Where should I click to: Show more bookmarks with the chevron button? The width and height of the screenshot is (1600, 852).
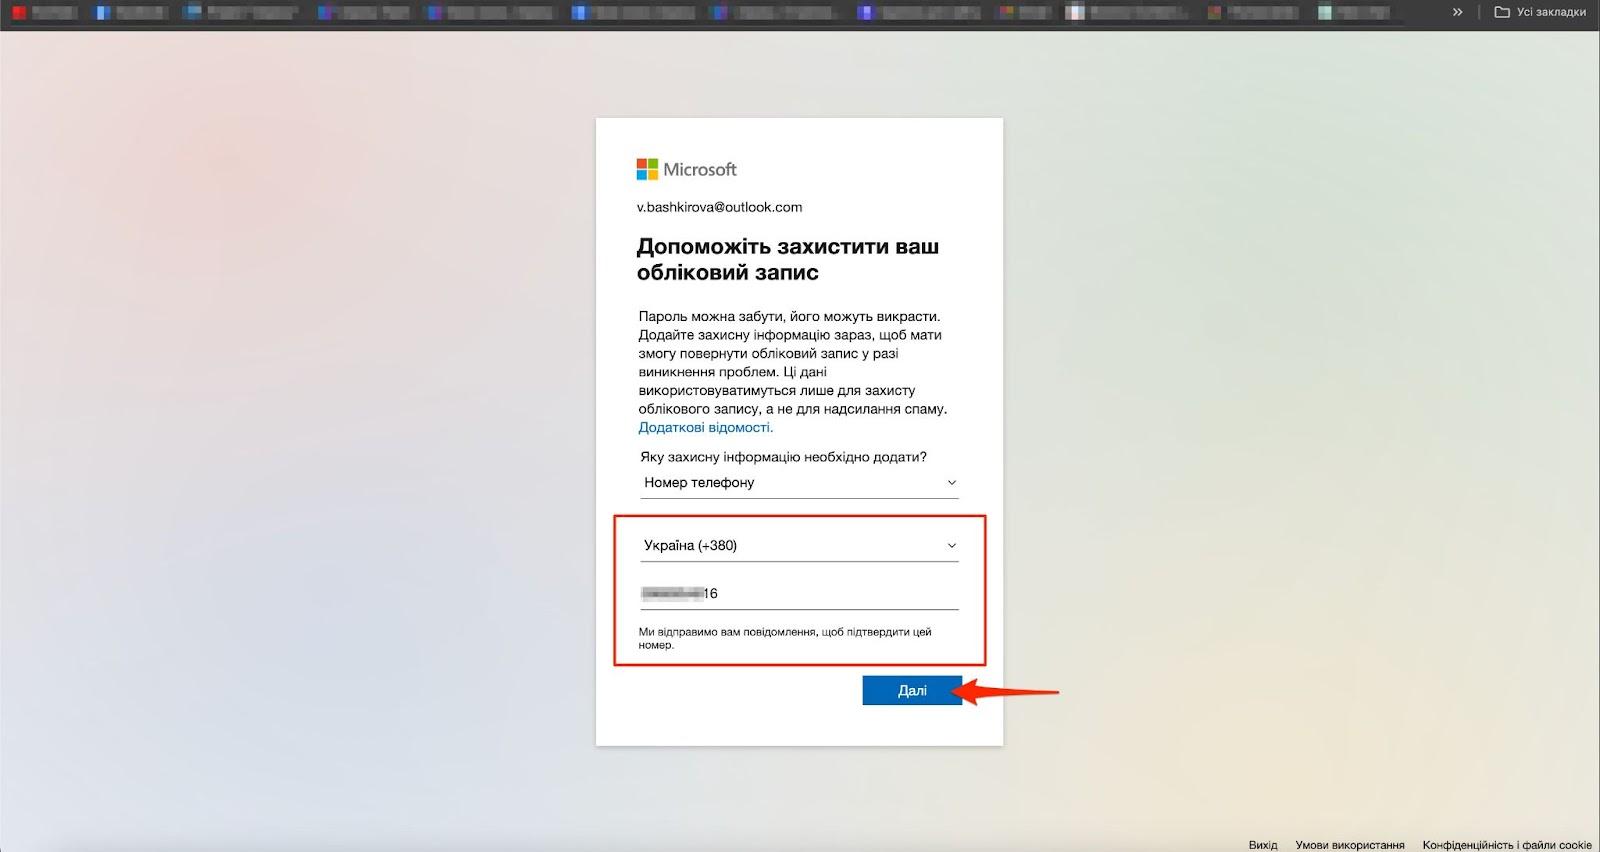pyautogui.click(x=1457, y=12)
